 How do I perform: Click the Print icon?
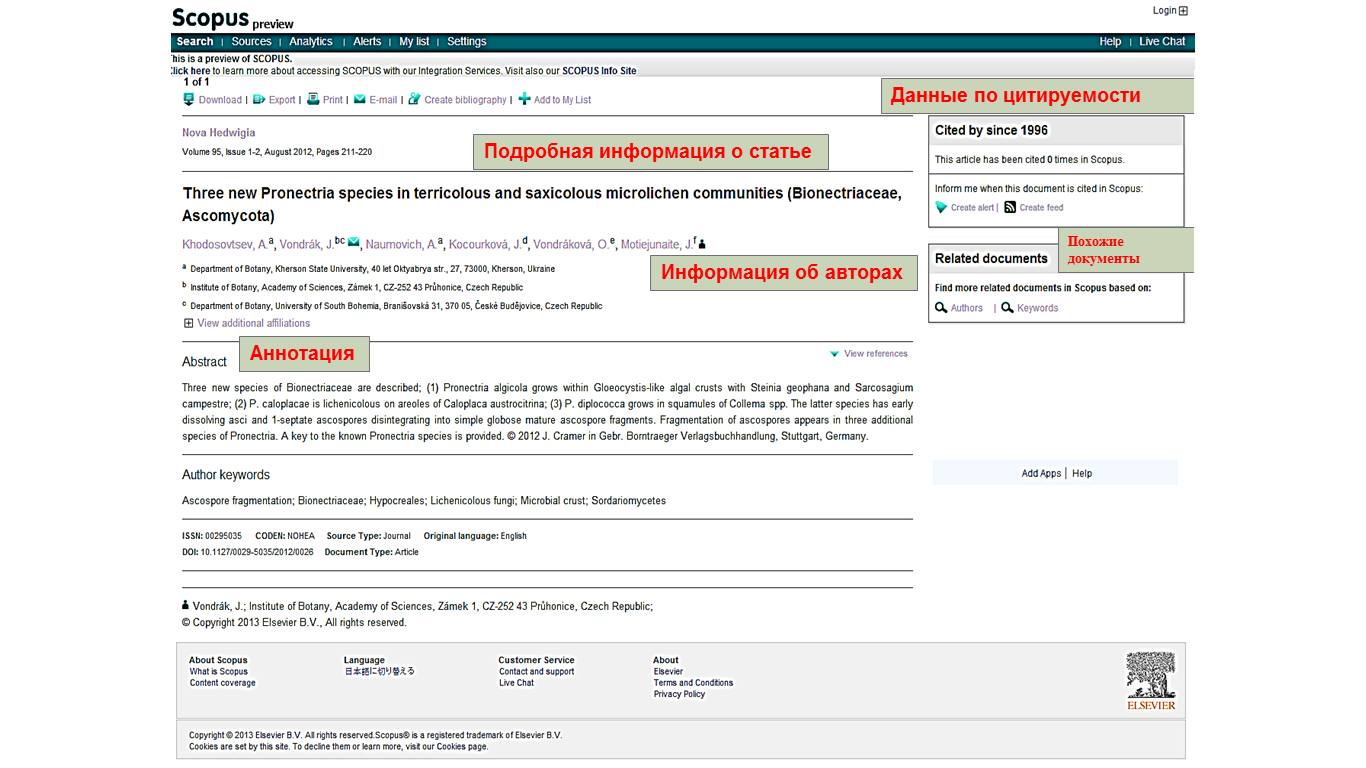click(313, 100)
